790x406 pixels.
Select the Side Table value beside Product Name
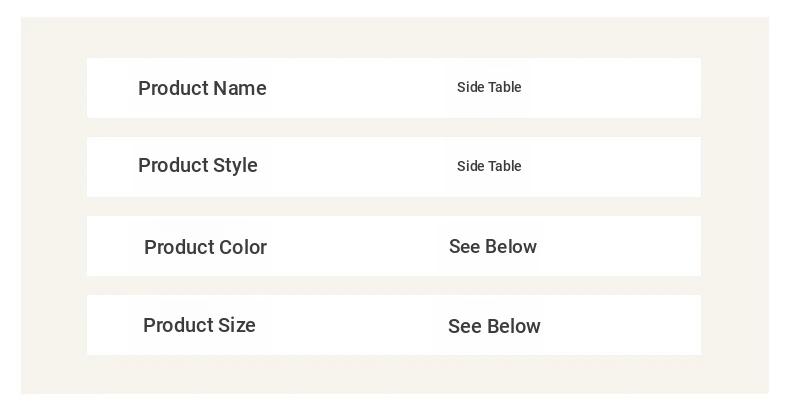(489, 87)
